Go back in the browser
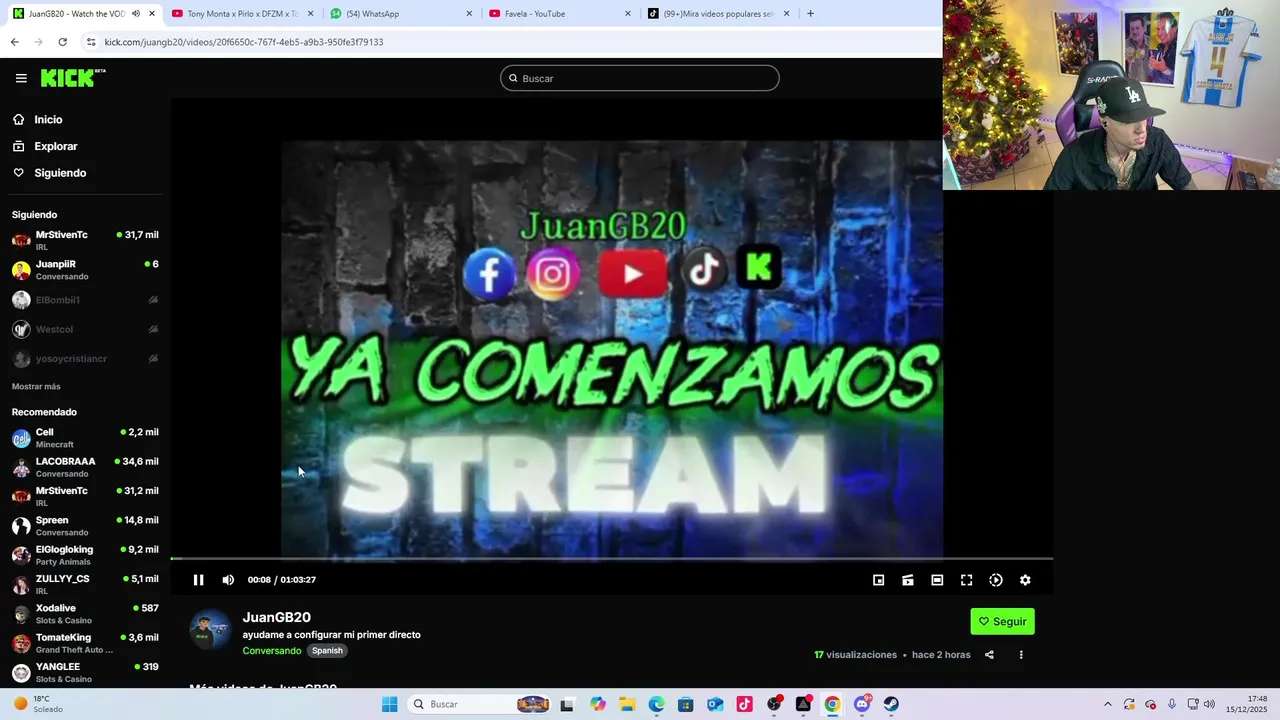This screenshot has width=1280, height=720. coord(14,42)
